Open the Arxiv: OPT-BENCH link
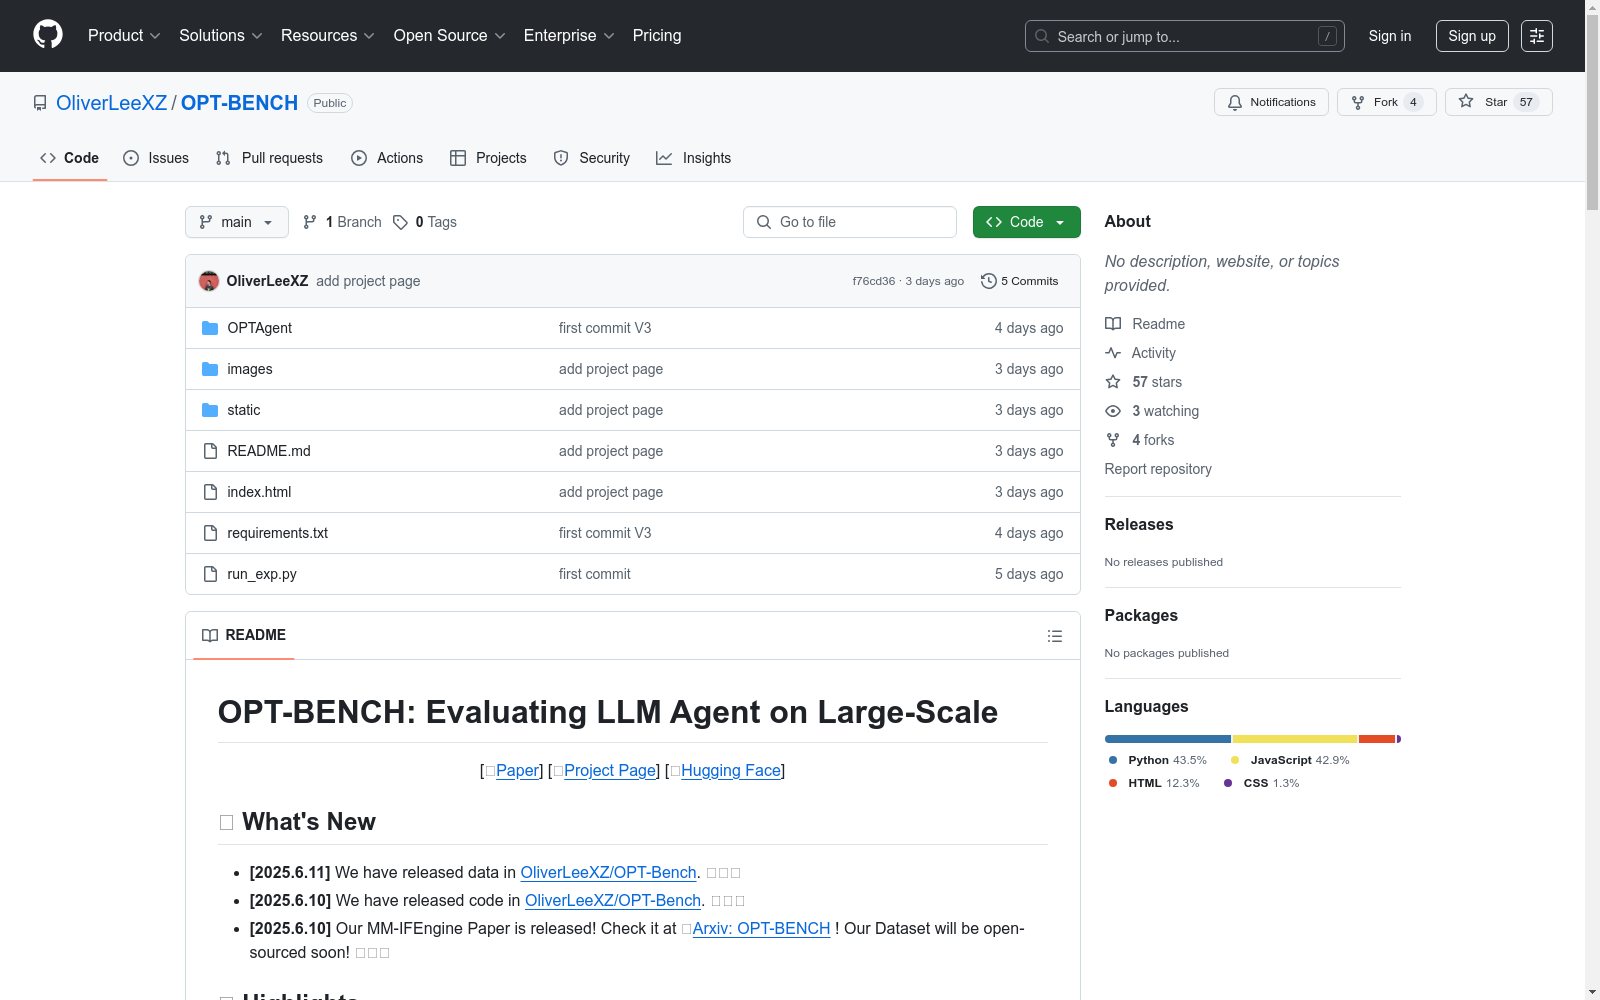 tap(761, 928)
